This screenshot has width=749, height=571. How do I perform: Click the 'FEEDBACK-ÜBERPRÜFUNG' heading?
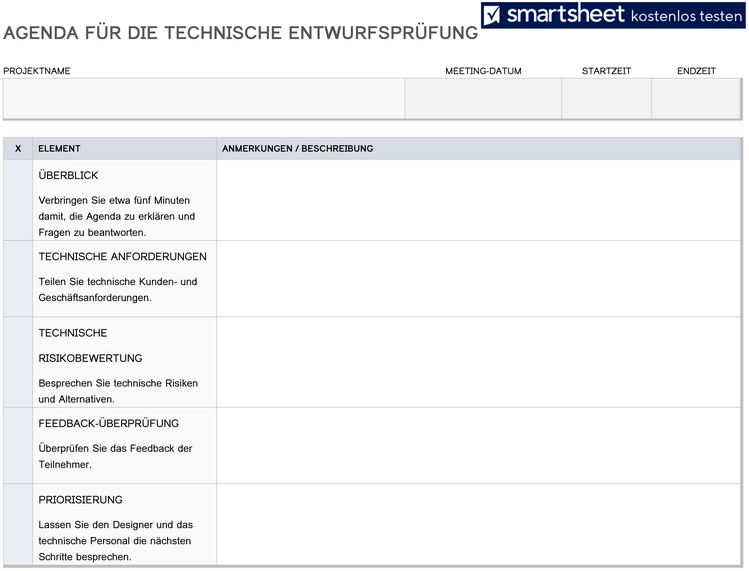(109, 423)
